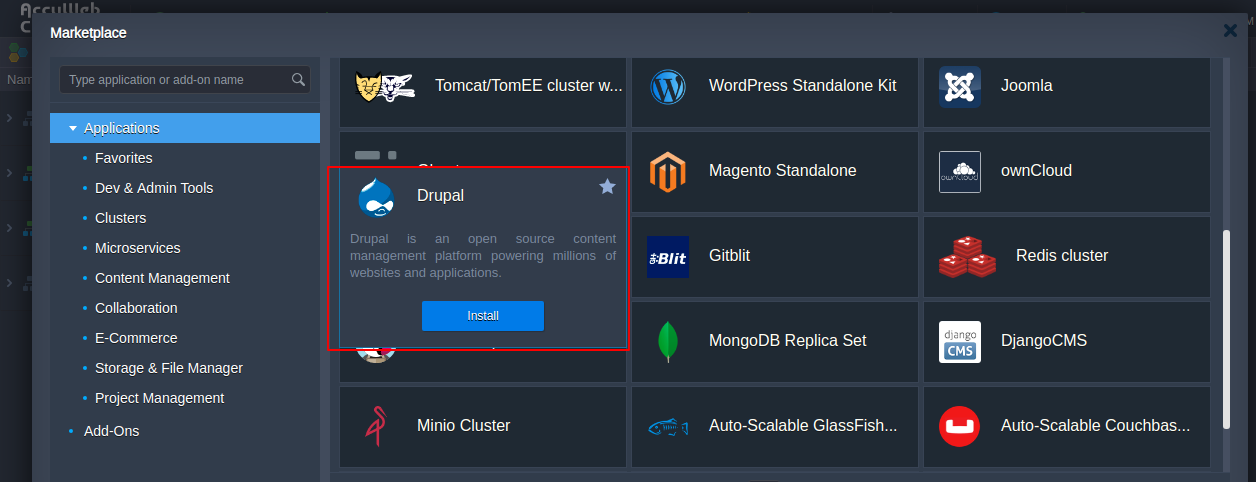
Task: Click the Auto-Scalable GlassFish tile
Action: click(x=774, y=426)
